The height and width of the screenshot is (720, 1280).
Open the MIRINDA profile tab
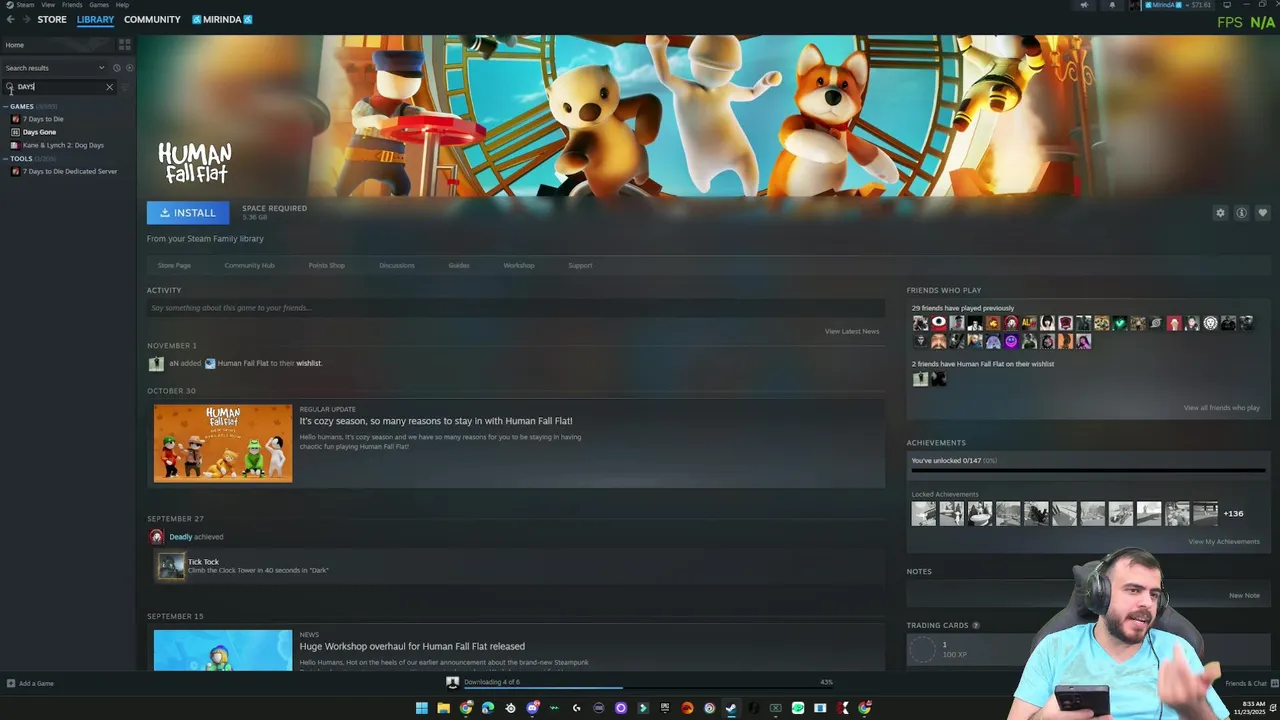coord(222,20)
